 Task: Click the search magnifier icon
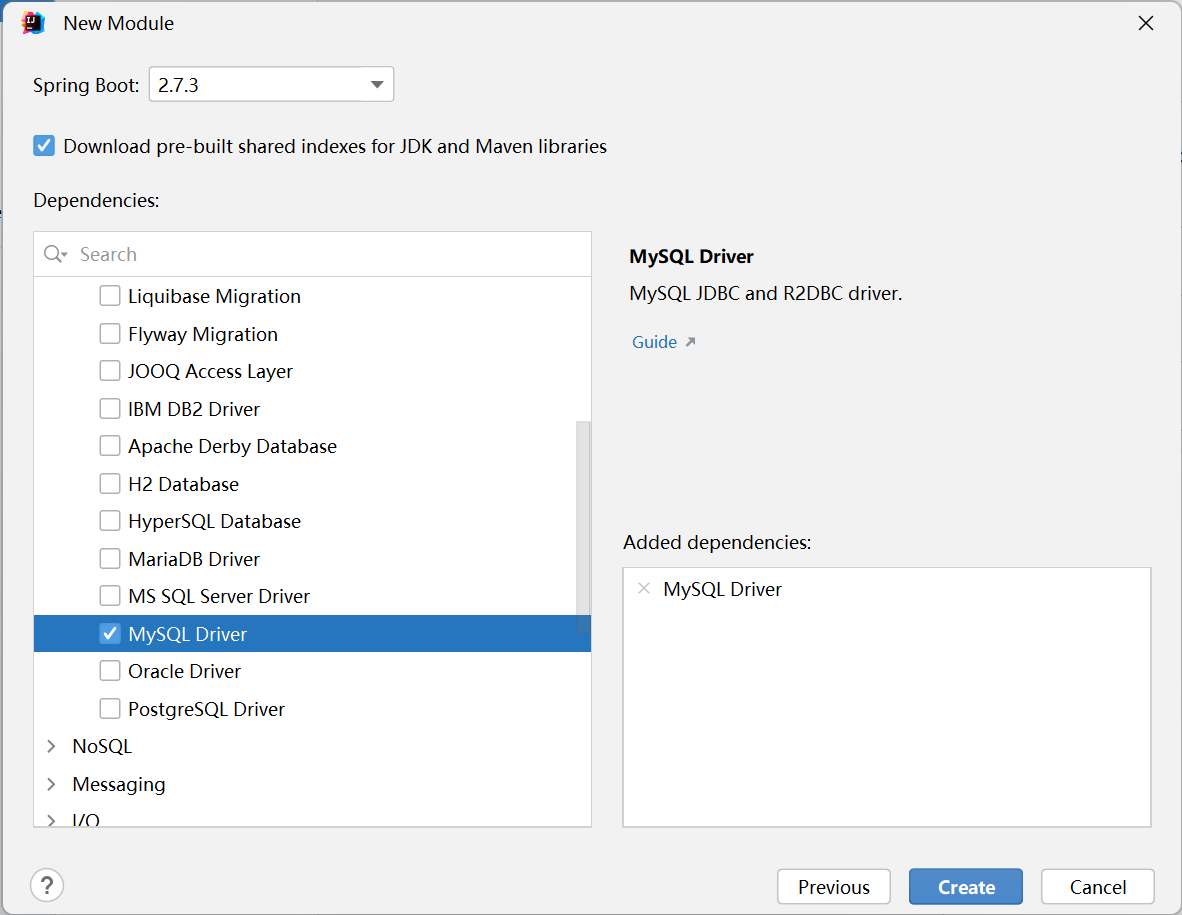pos(55,254)
